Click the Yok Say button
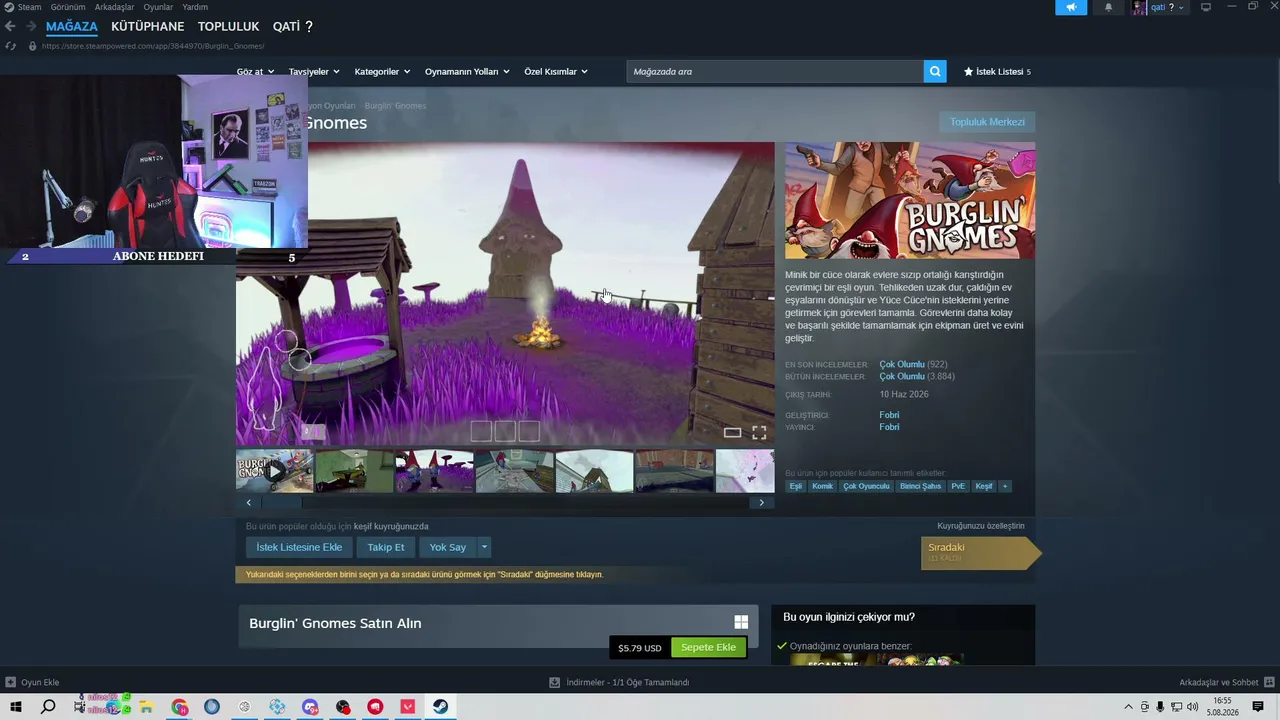The width and height of the screenshot is (1280, 720). [x=448, y=547]
